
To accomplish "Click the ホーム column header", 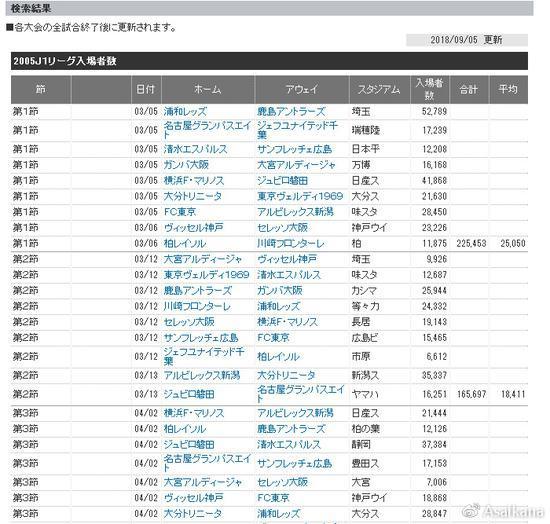I will [x=208, y=89].
